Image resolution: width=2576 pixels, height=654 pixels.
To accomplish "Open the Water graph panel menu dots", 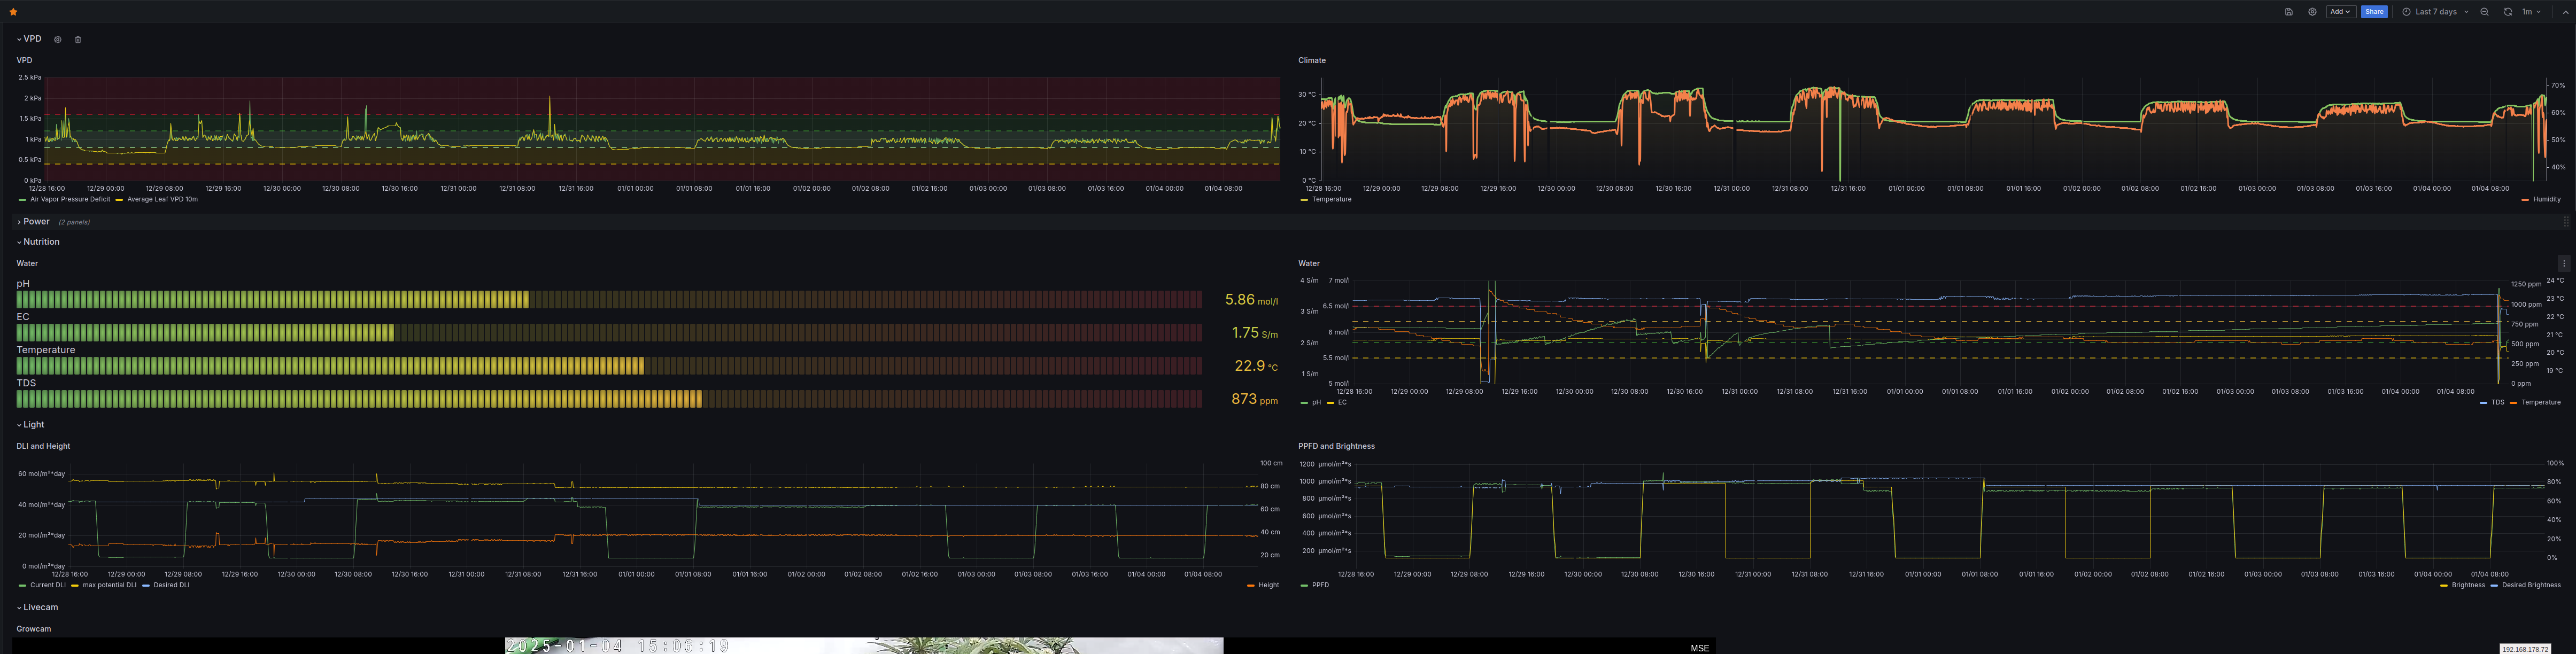I will [x=2564, y=263].
